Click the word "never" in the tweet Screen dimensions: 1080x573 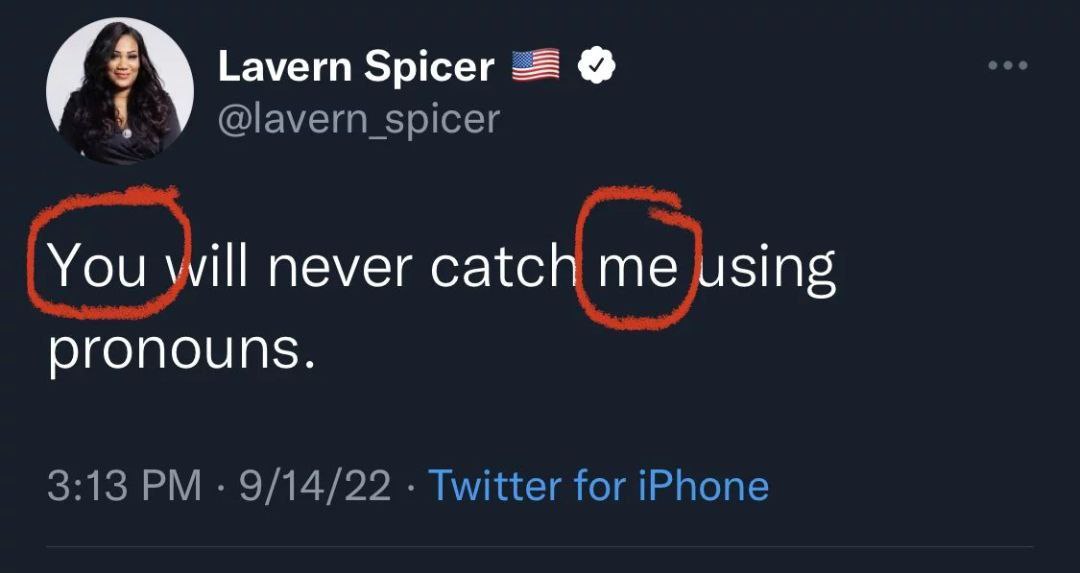tap(339, 268)
